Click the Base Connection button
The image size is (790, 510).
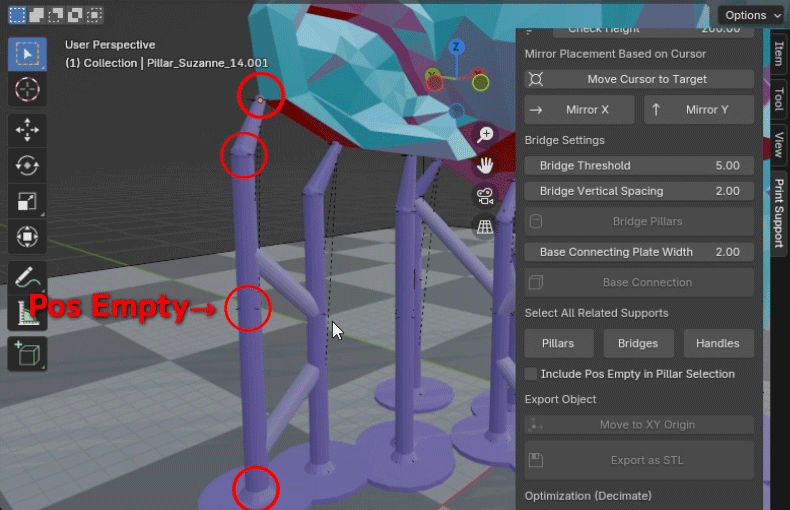click(x=639, y=282)
